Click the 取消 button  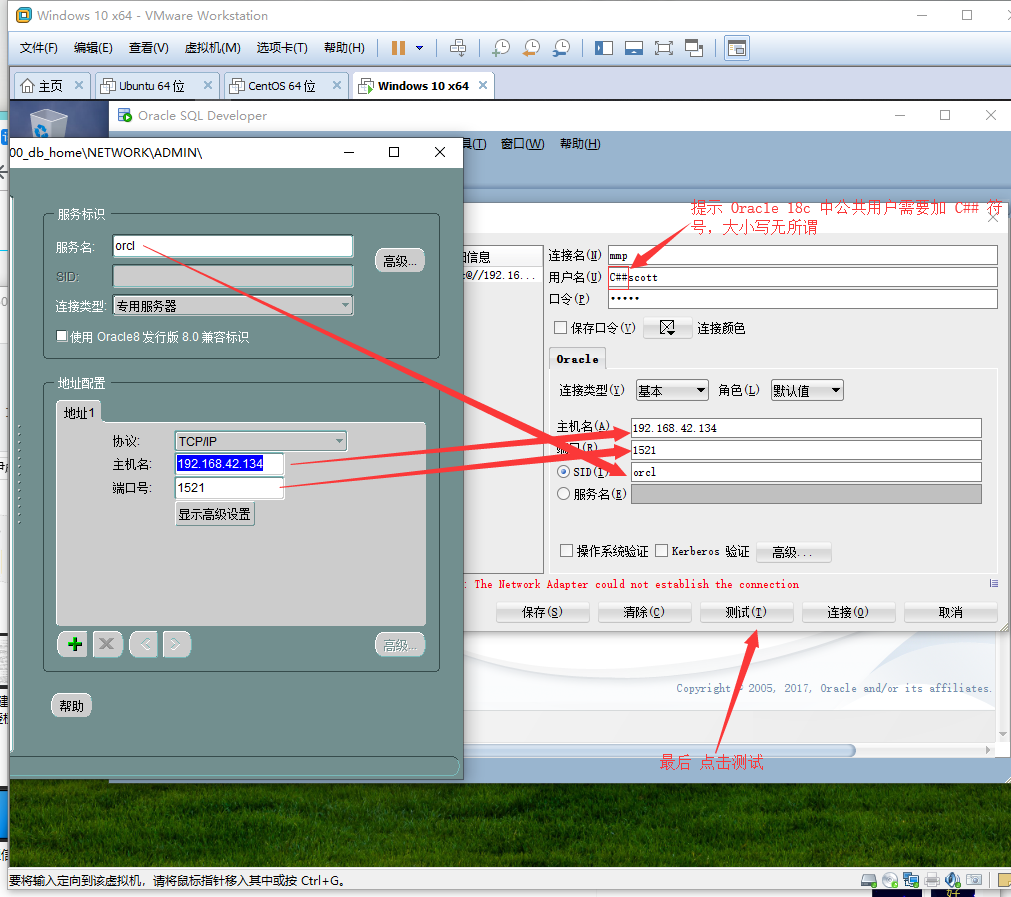pos(950,612)
